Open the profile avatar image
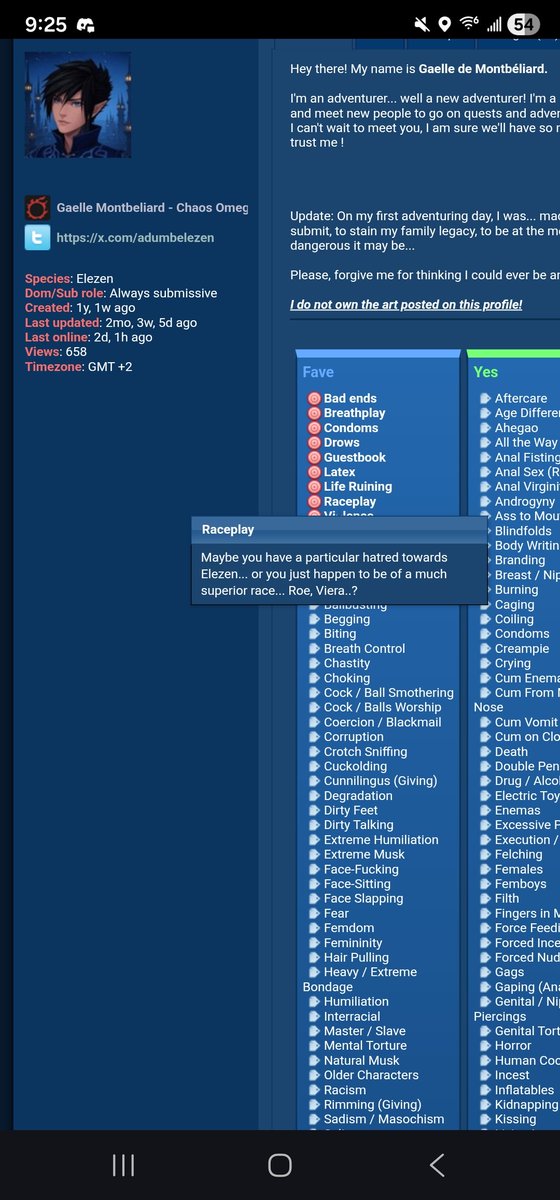Screen dimensions: 560x1200 point(78,105)
